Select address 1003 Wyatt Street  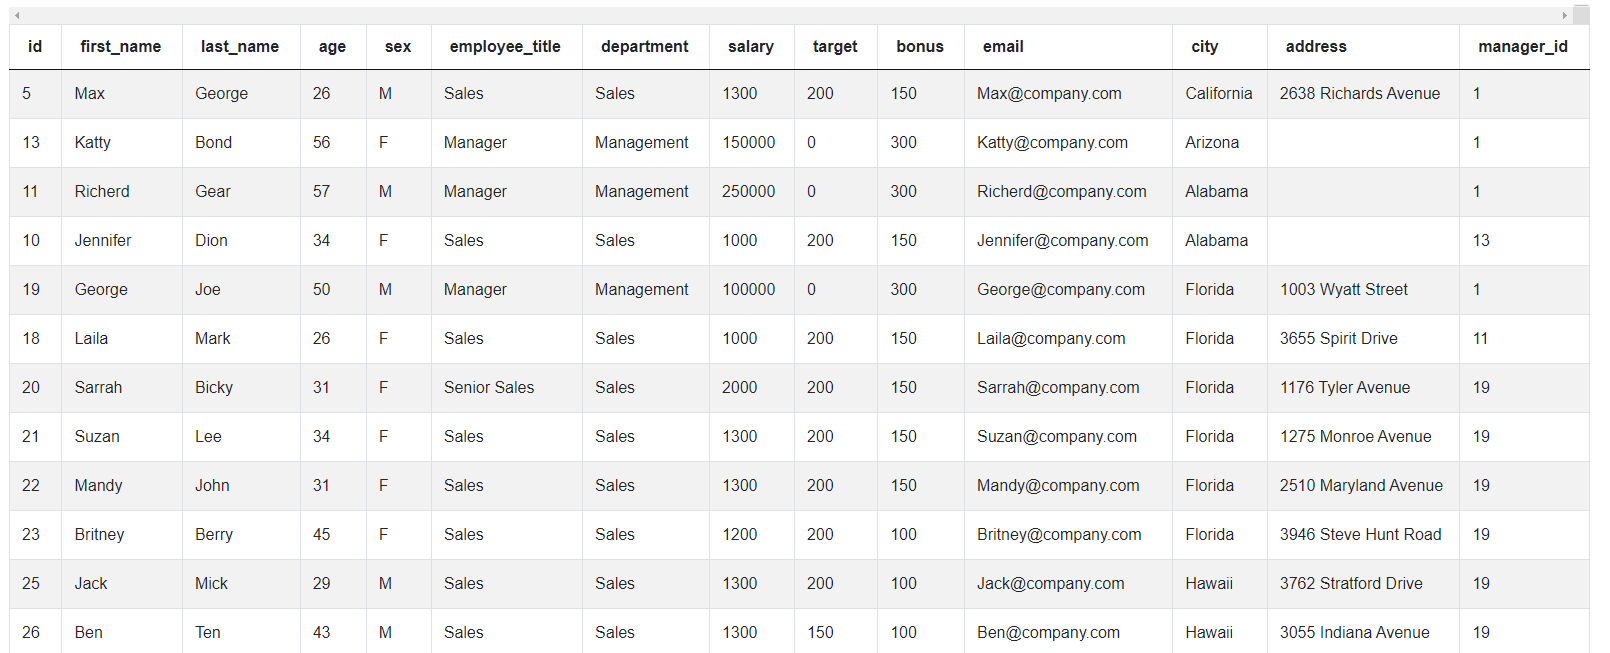tap(1363, 290)
